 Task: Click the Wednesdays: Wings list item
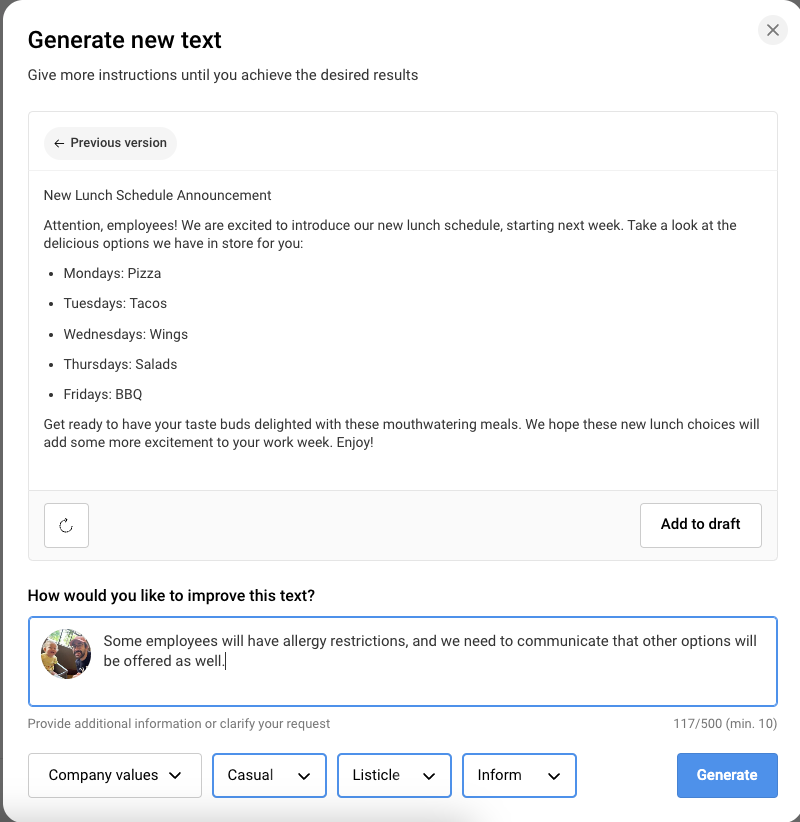(125, 334)
